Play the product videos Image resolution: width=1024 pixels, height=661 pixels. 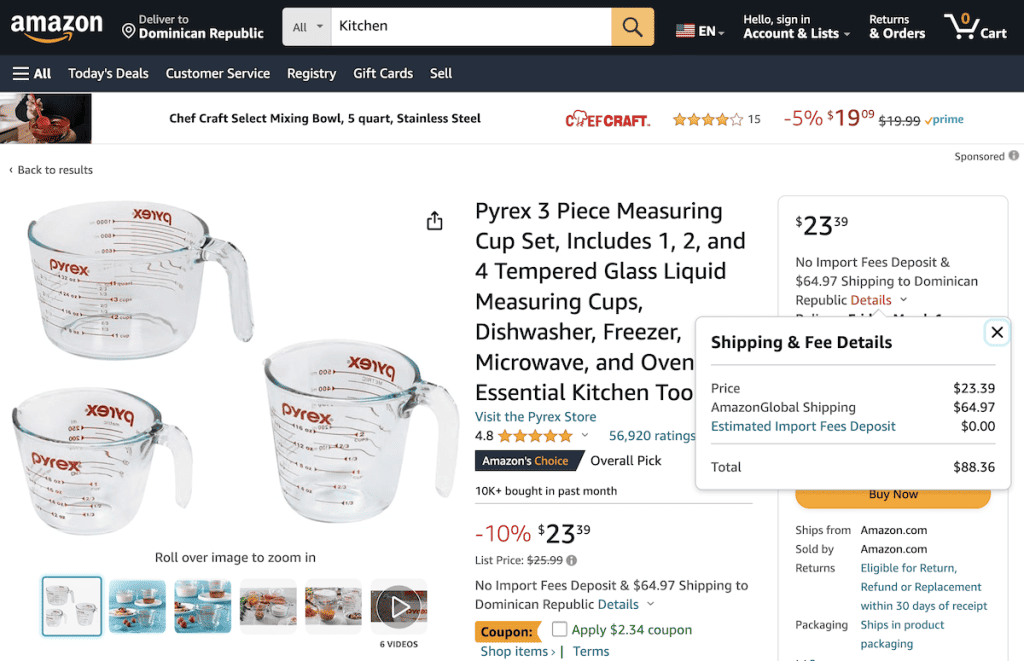click(x=398, y=604)
